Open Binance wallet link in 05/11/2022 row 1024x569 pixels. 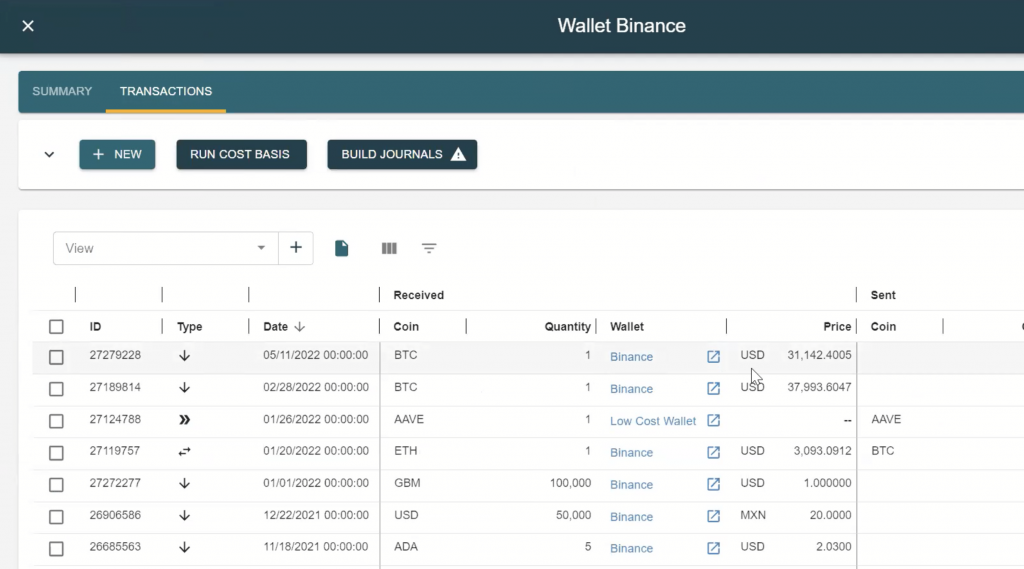click(x=632, y=357)
